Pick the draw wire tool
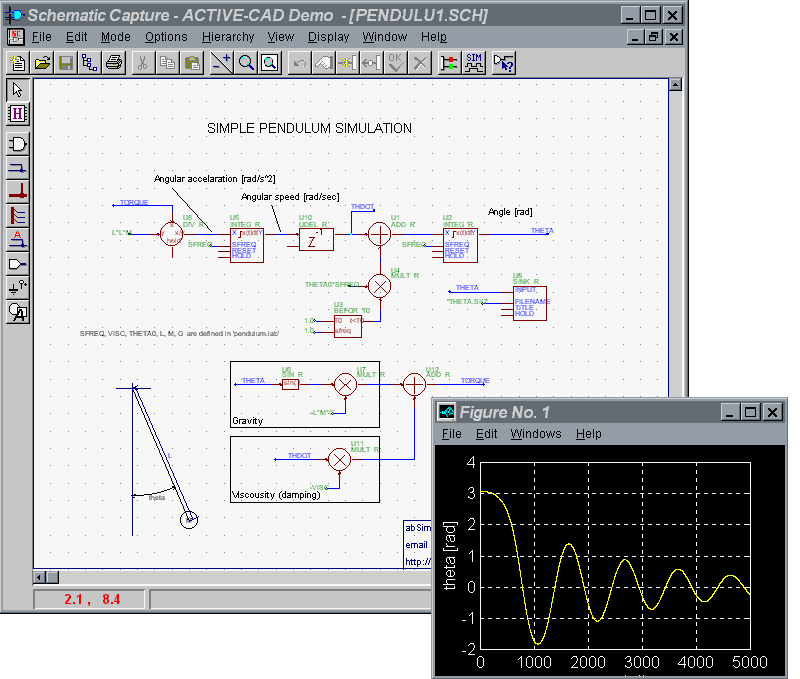800x679 pixels. [x=17, y=168]
